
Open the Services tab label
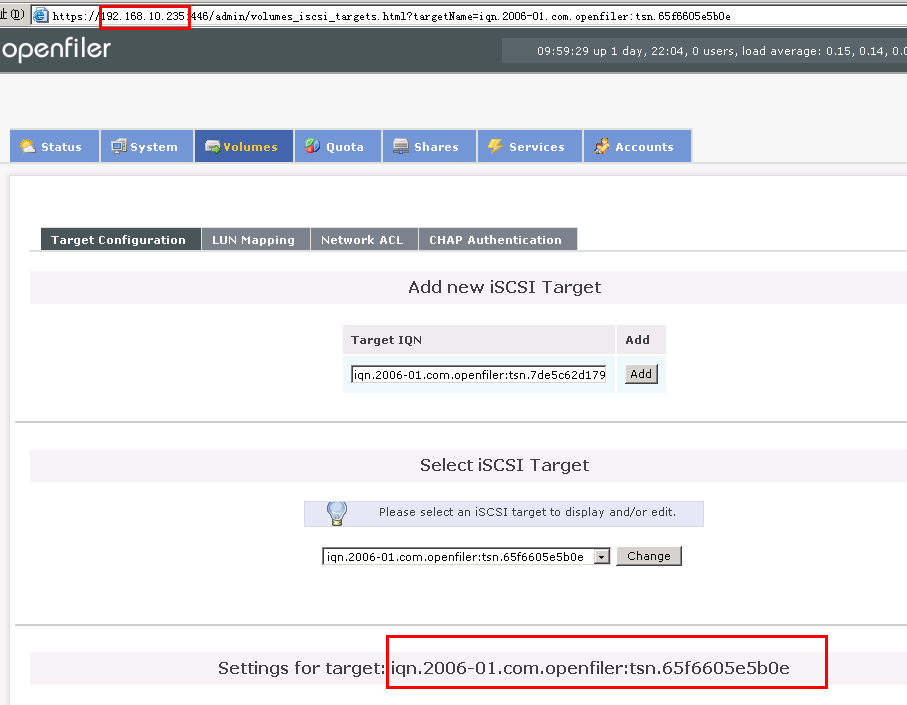click(x=537, y=147)
